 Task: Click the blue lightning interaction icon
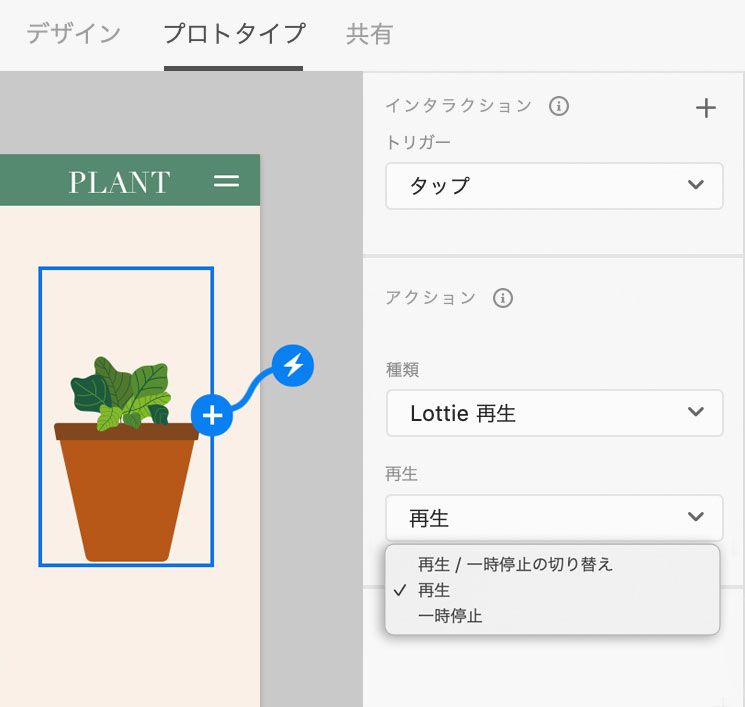(293, 365)
